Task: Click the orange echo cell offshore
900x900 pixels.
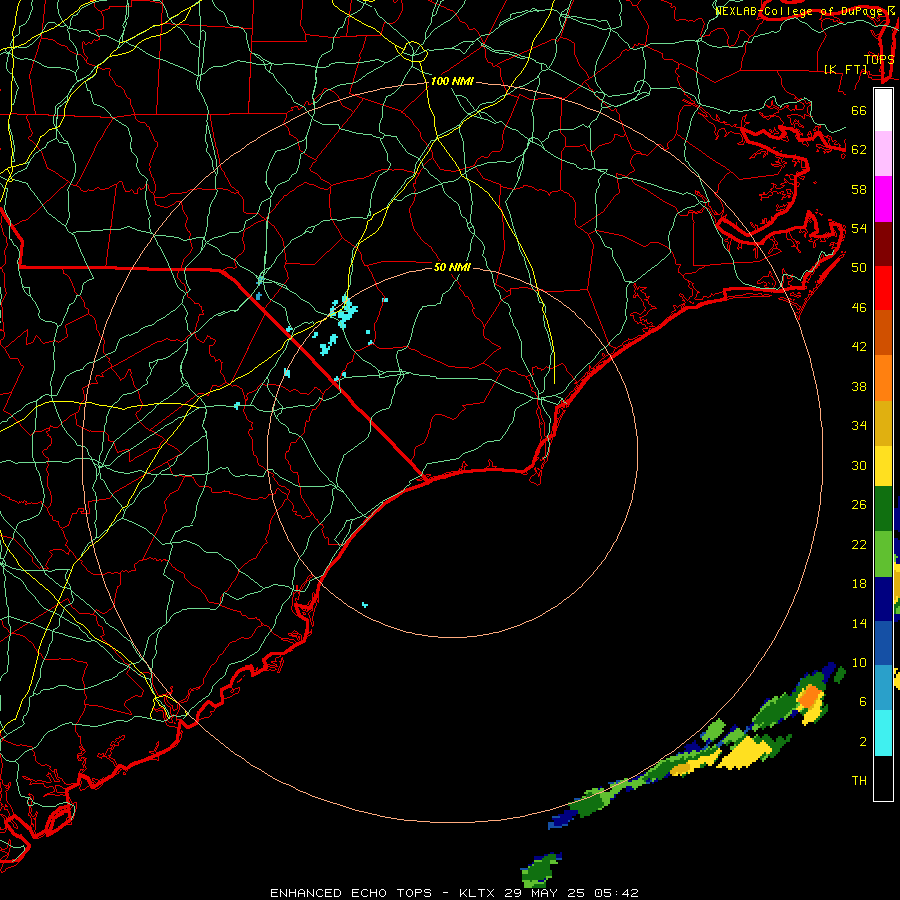Action: 810,697
